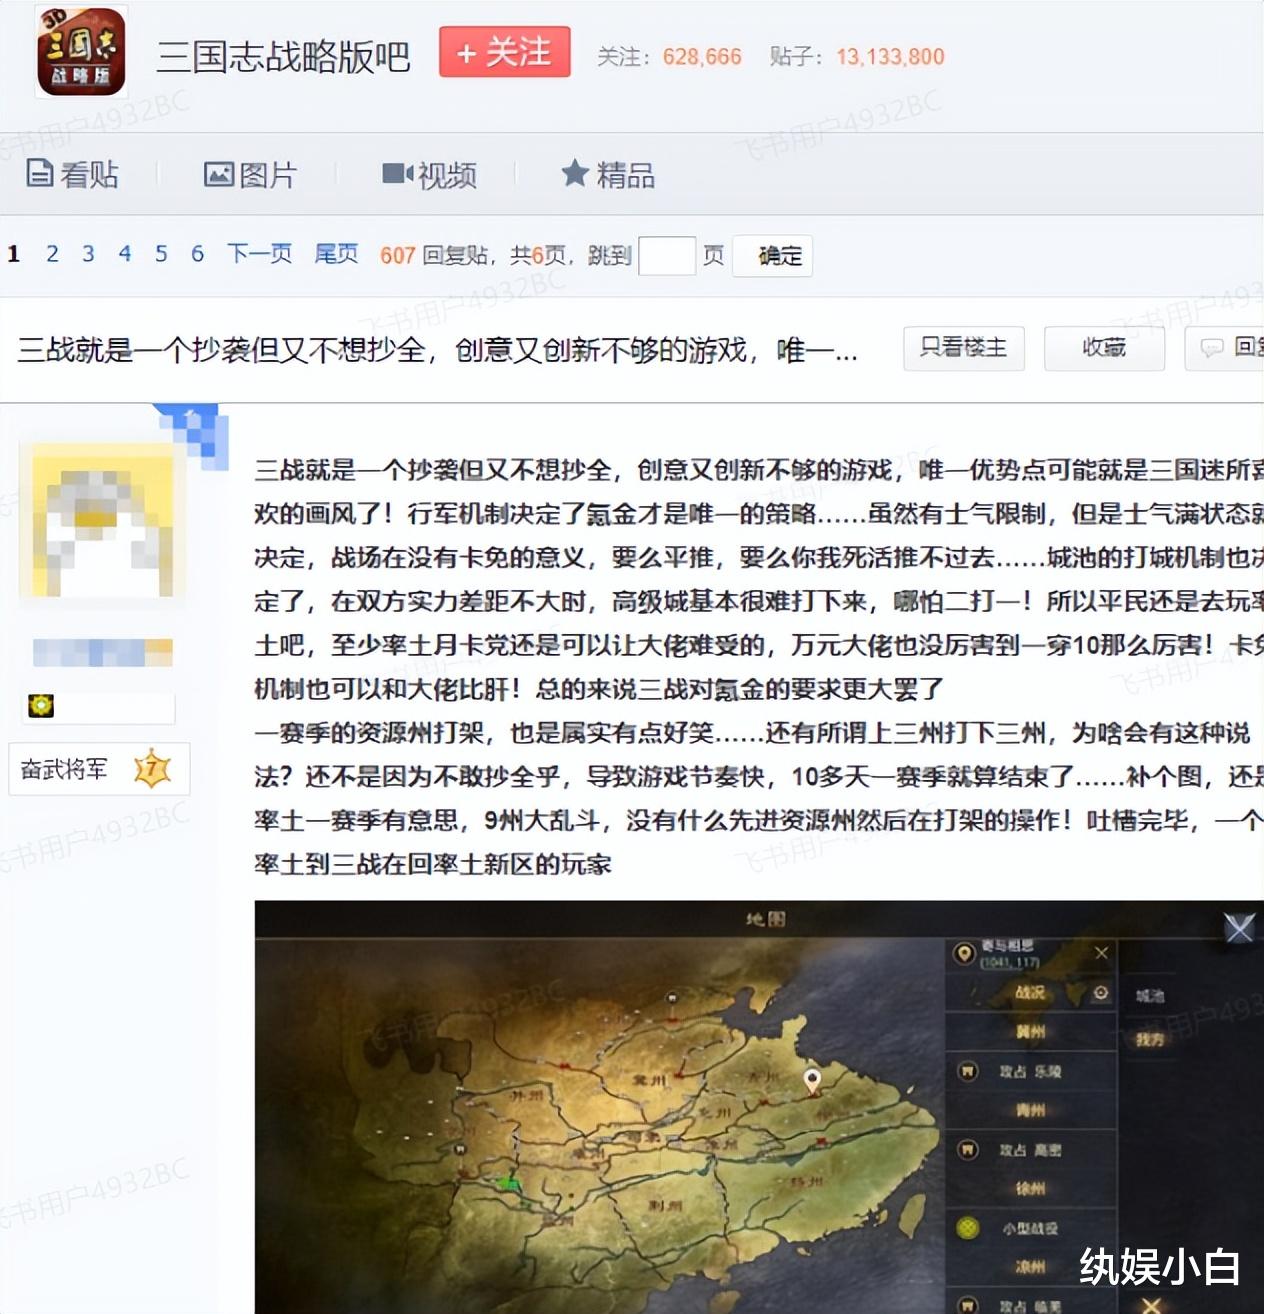1264x1314 pixels.
Task: Open the 三国志战略版吧 forum title link
Action: 283,57
